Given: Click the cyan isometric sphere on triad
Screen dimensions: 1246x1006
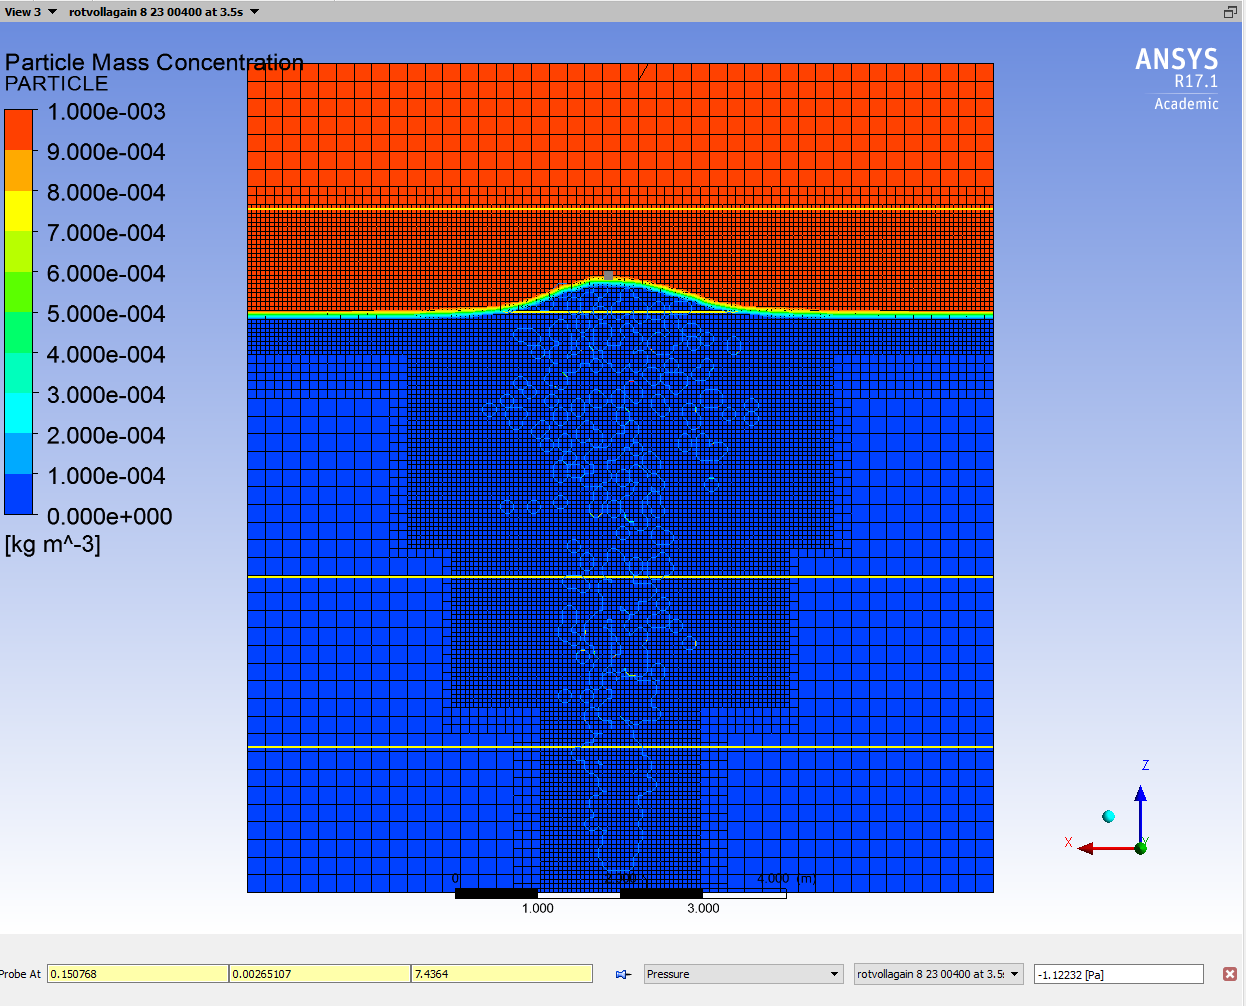Looking at the screenshot, I should [x=1108, y=817].
